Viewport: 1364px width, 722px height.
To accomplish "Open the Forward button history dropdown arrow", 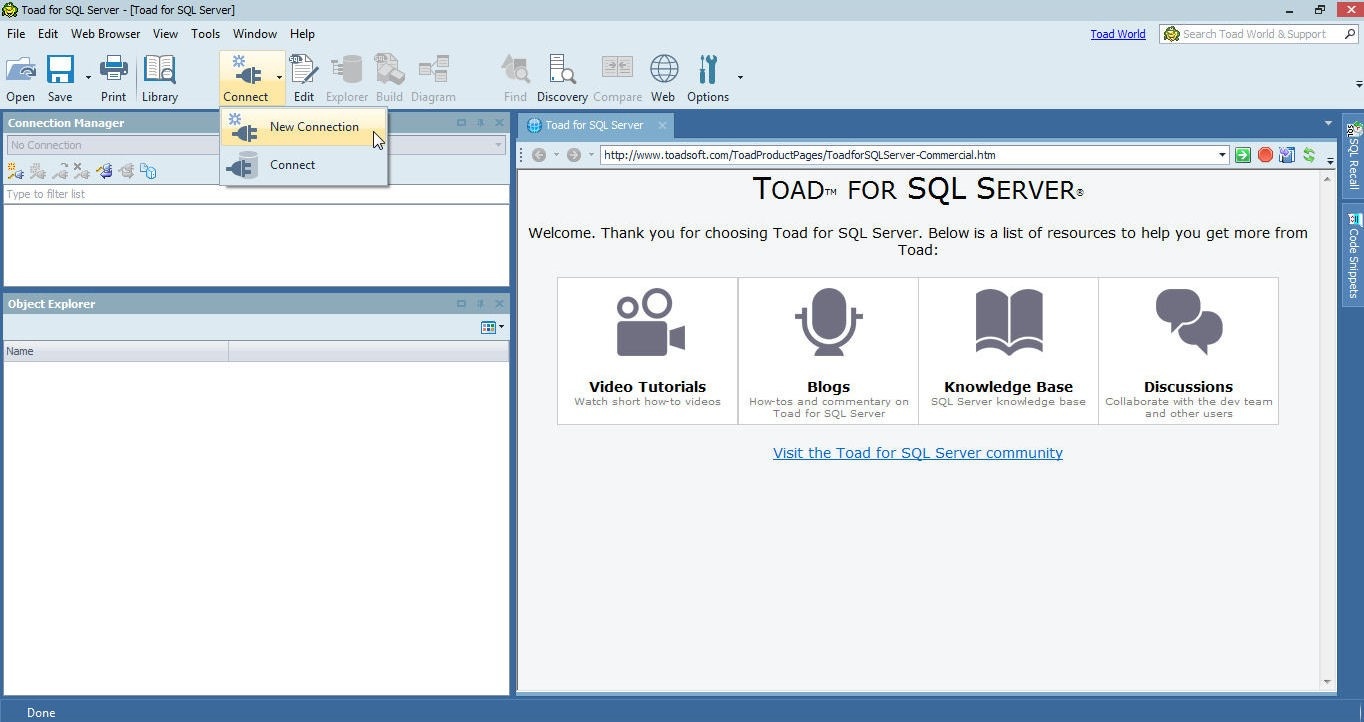I will click(591, 155).
